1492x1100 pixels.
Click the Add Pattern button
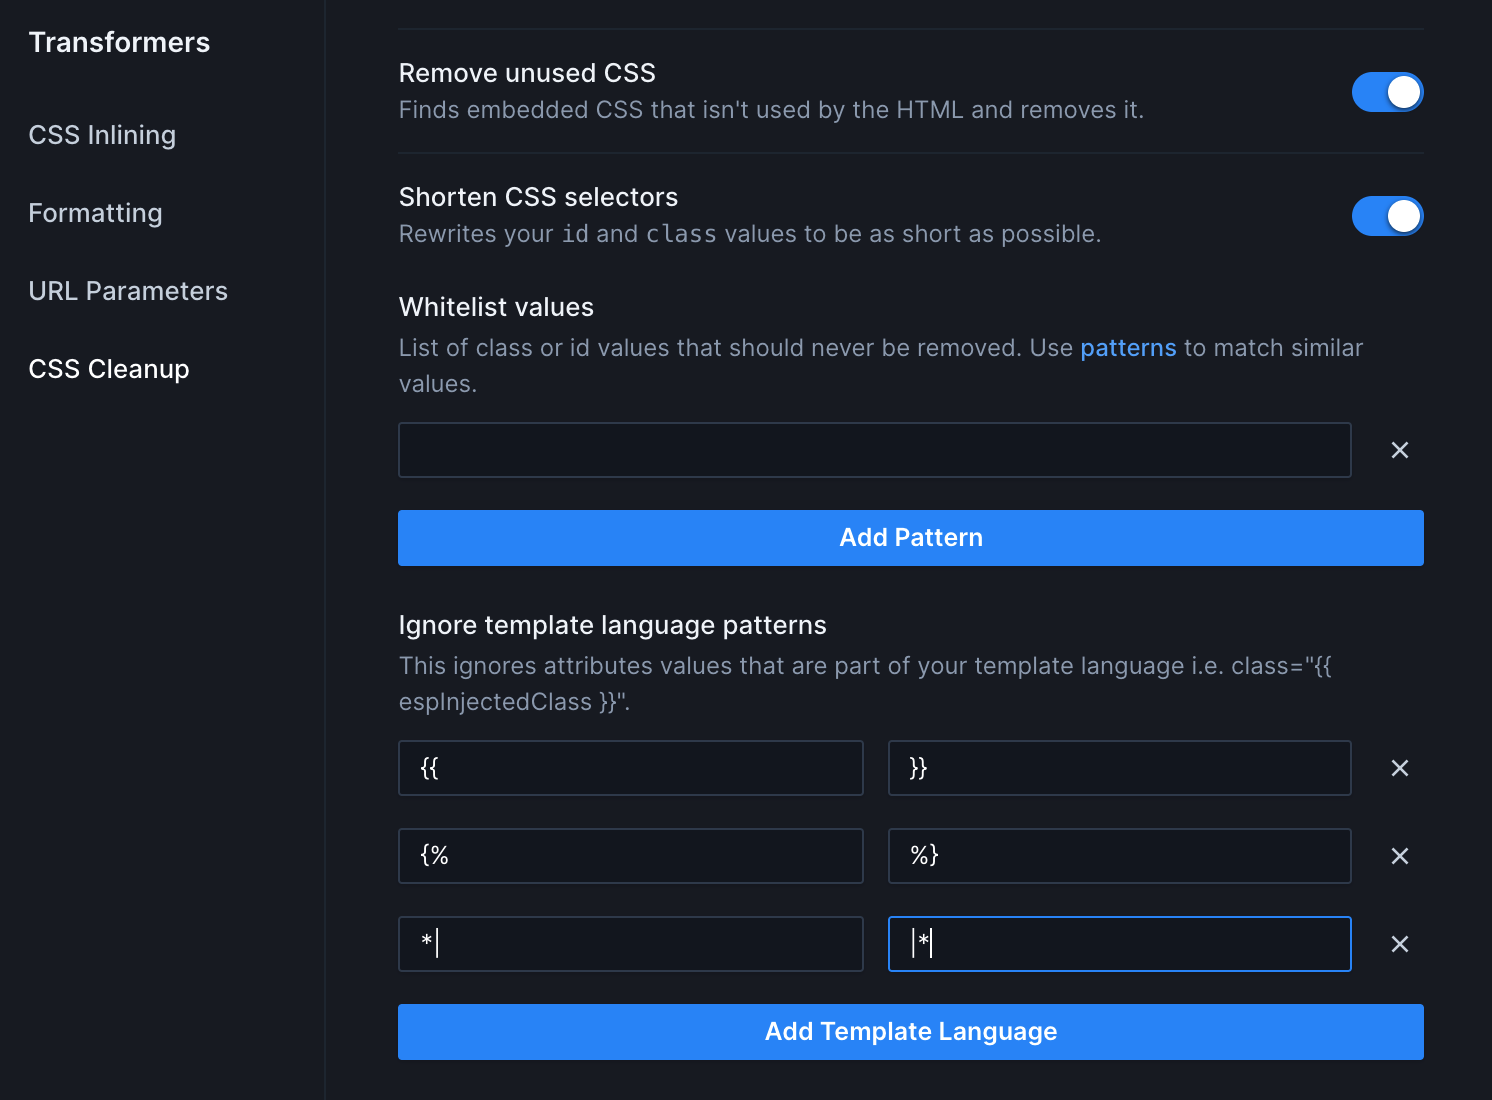[911, 538]
